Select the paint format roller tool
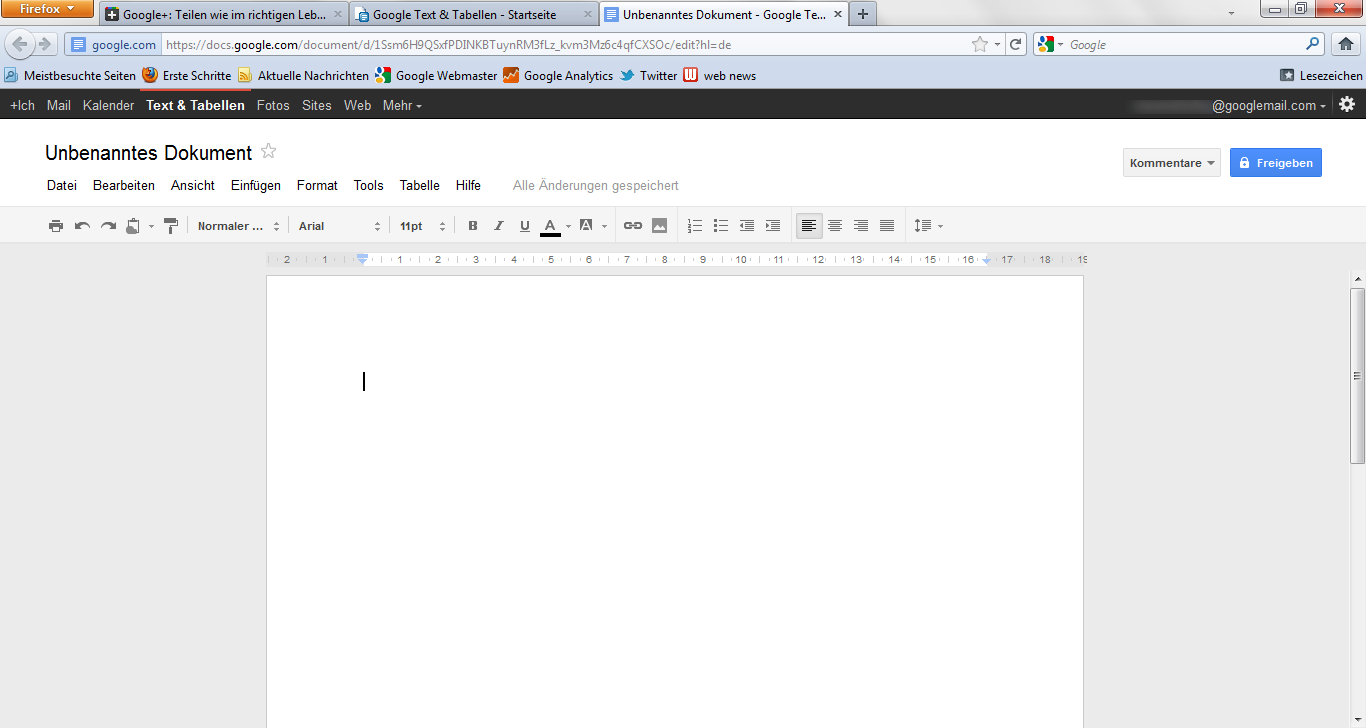Screen dimensions: 1366x728 click(x=171, y=226)
